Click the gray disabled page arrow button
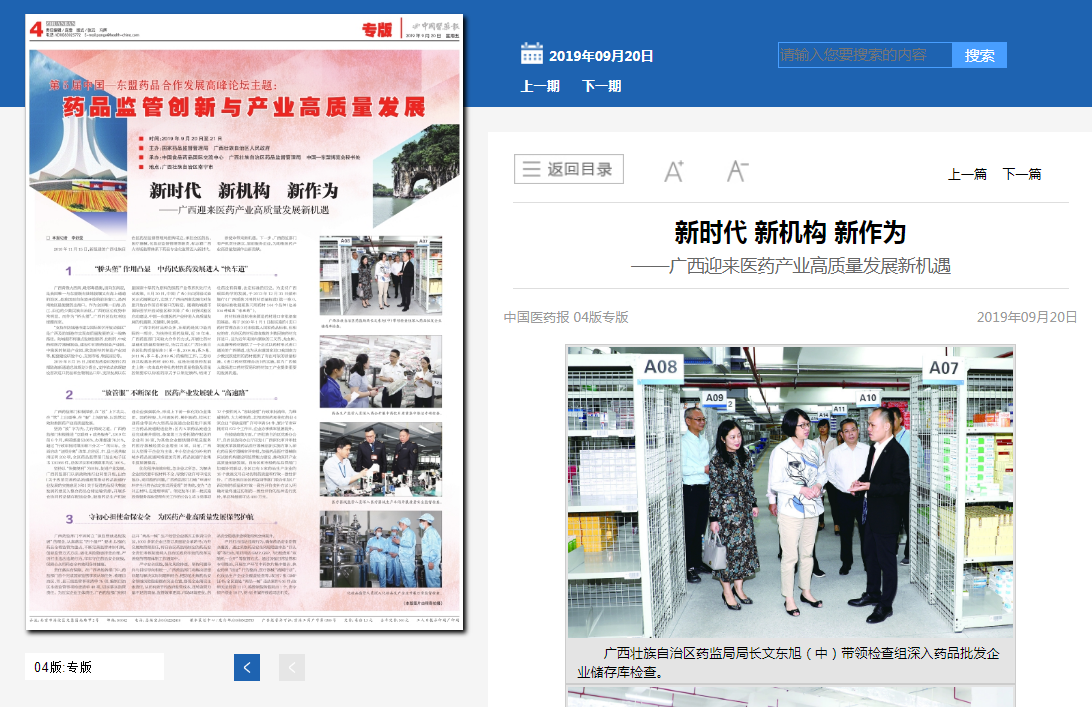This screenshot has height=707, width=1092. [x=290, y=667]
